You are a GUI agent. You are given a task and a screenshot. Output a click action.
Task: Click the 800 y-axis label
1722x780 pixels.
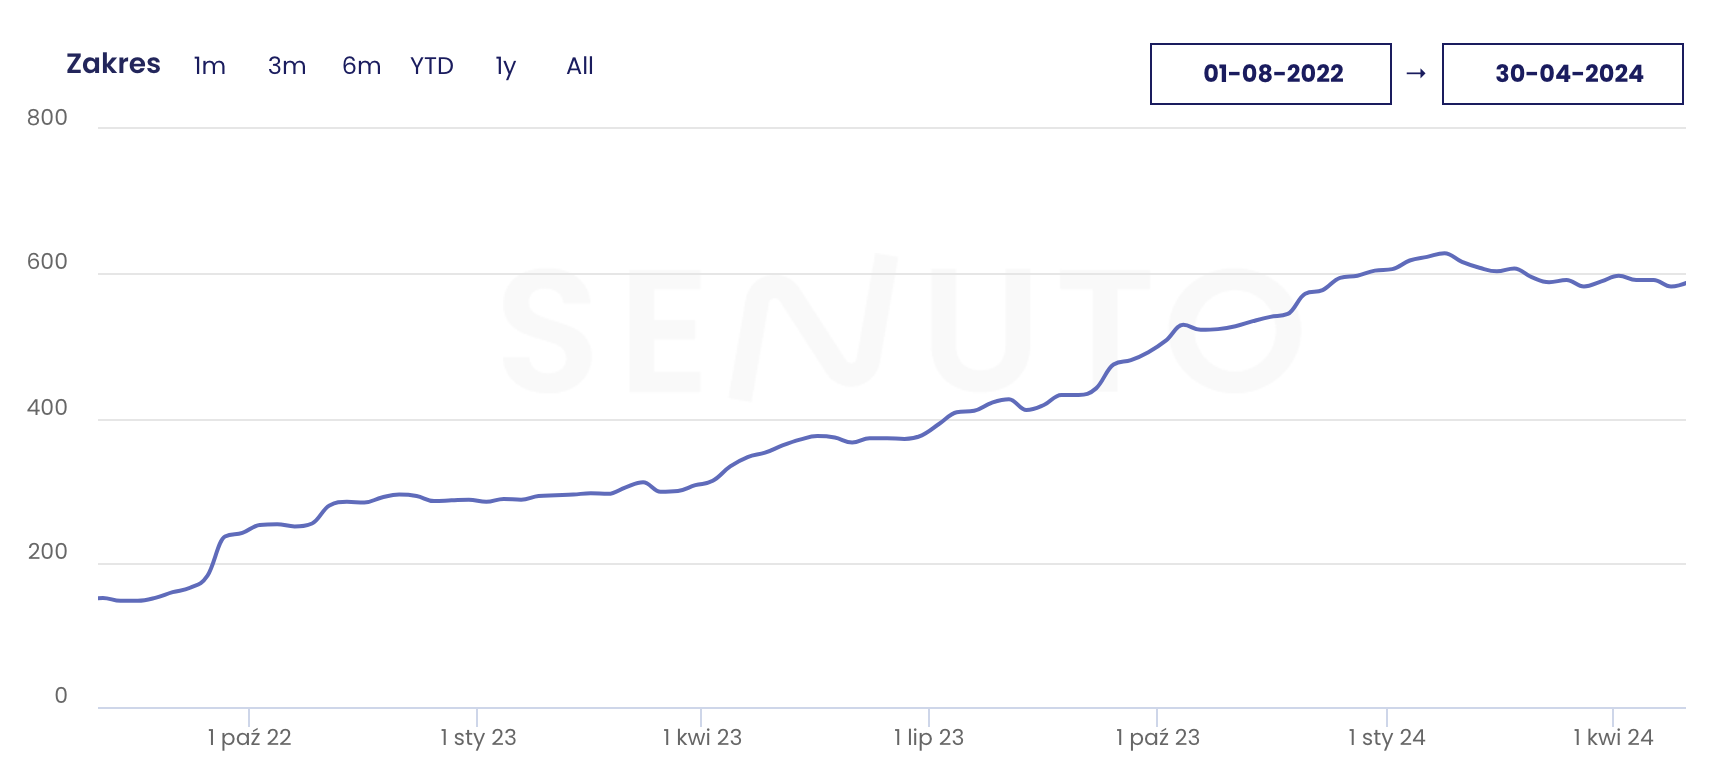[x=47, y=118]
